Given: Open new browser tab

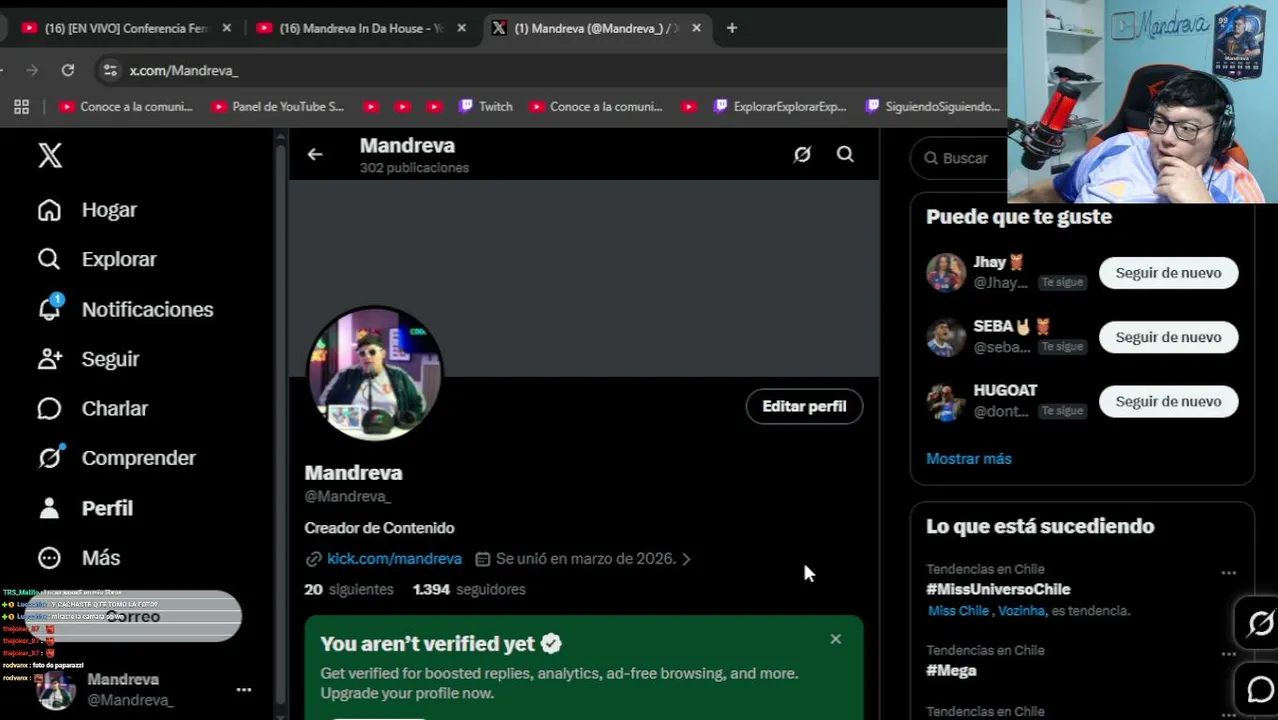Looking at the screenshot, I should [x=732, y=28].
